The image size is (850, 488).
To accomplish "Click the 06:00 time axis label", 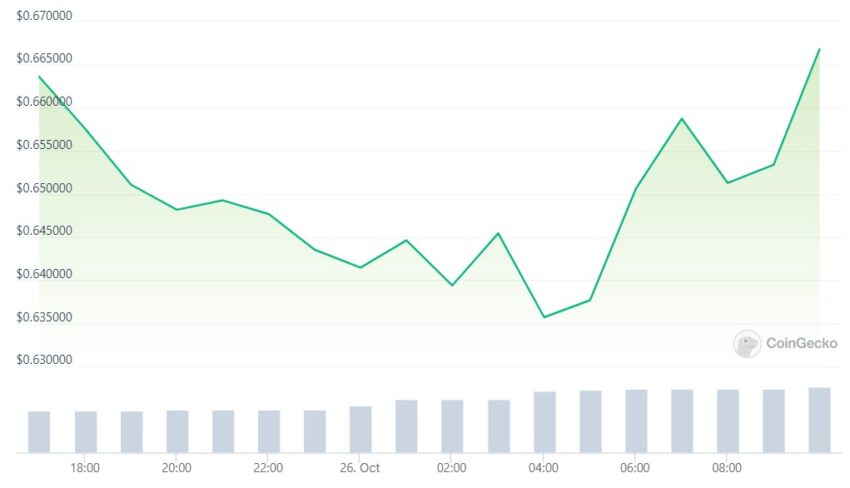I will coord(635,468).
